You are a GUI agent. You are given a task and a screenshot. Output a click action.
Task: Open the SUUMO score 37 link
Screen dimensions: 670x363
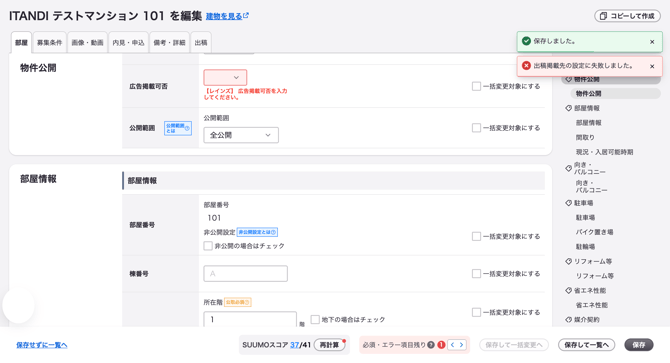[294, 345]
